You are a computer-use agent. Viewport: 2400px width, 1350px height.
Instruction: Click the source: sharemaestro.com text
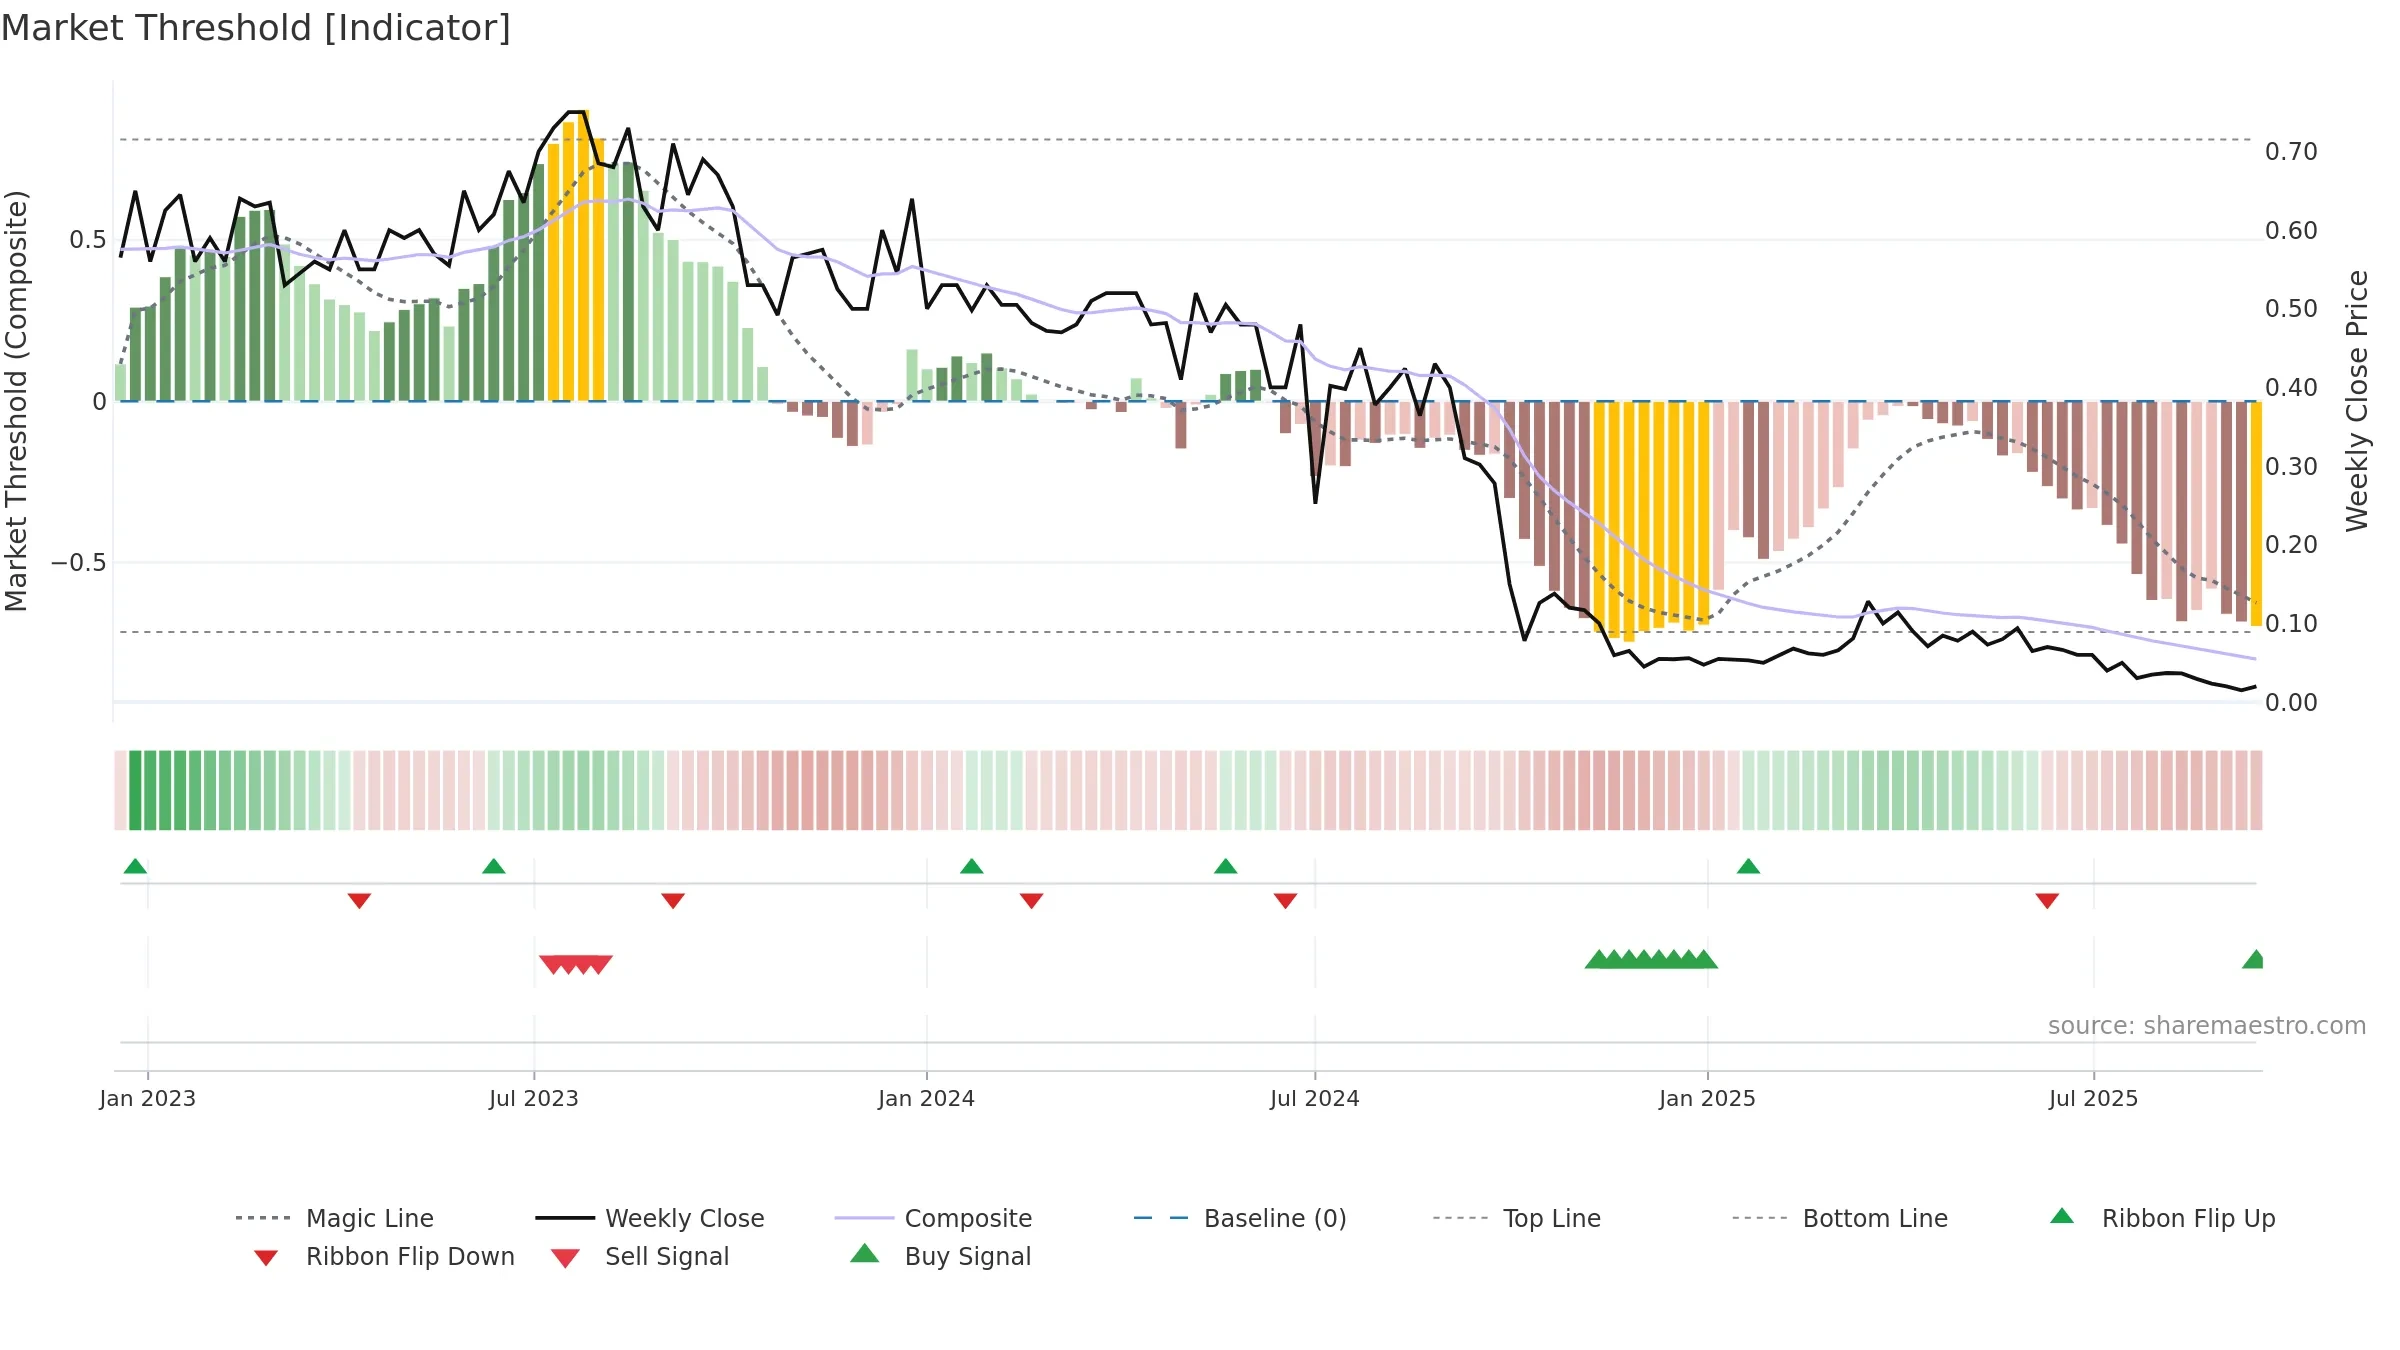(2207, 1026)
